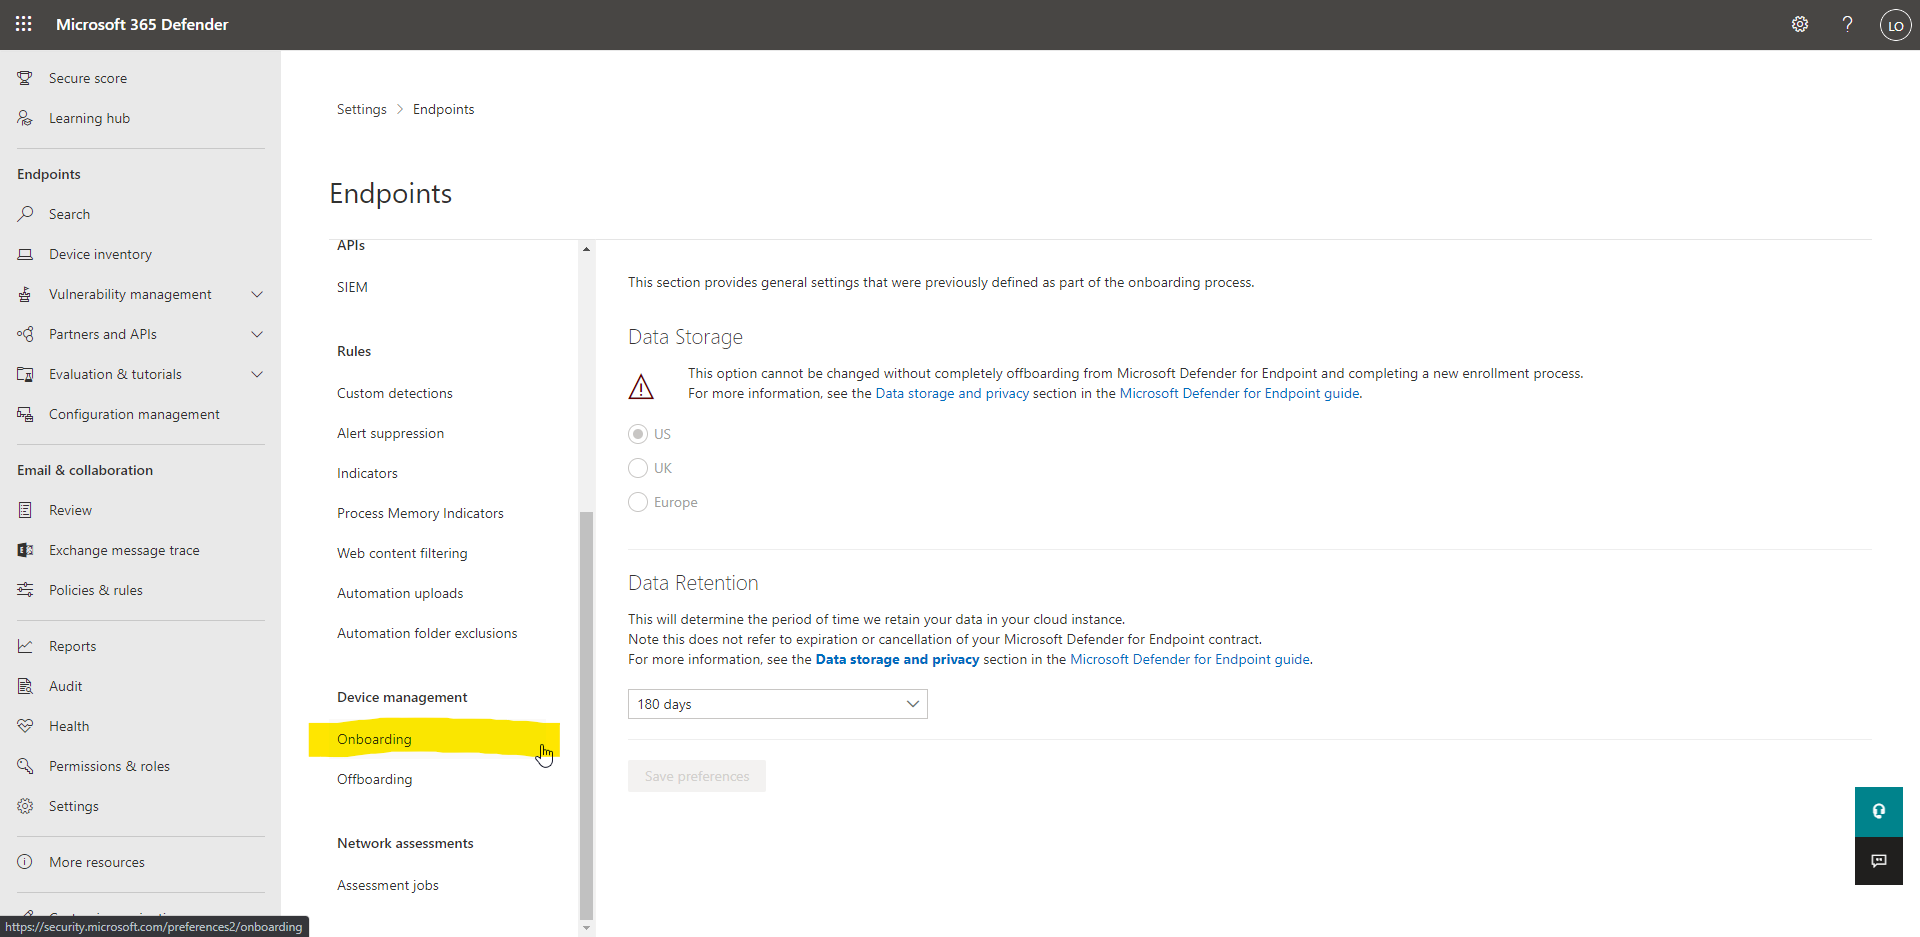1920x937 pixels.
Task: Open the app launcher waffle icon
Action: pyautogui.click(x=24, y=24)
